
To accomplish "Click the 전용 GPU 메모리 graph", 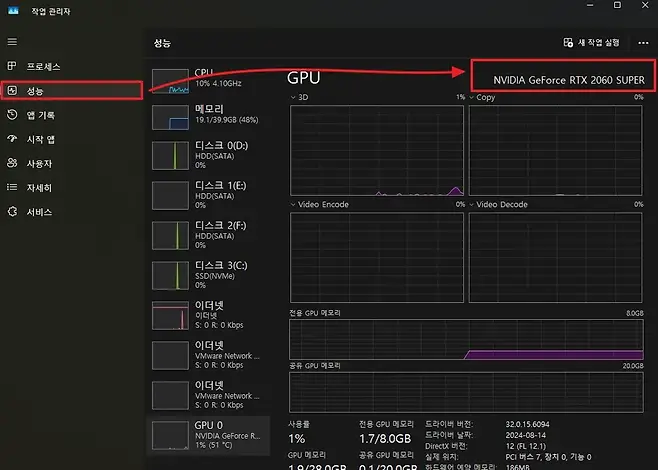I will tap(466, 339).
